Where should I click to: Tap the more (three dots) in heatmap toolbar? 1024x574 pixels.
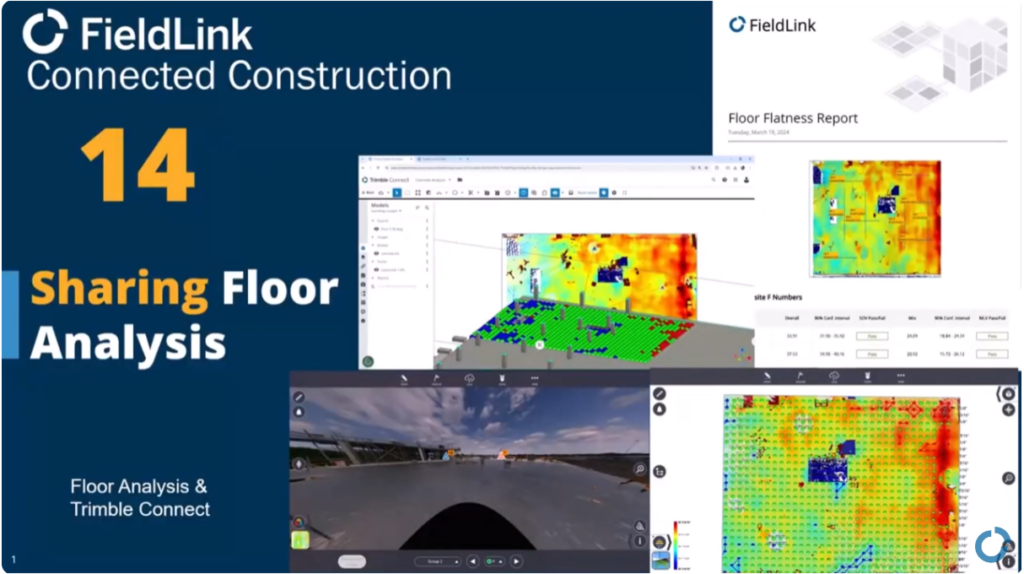click(901, 376)
